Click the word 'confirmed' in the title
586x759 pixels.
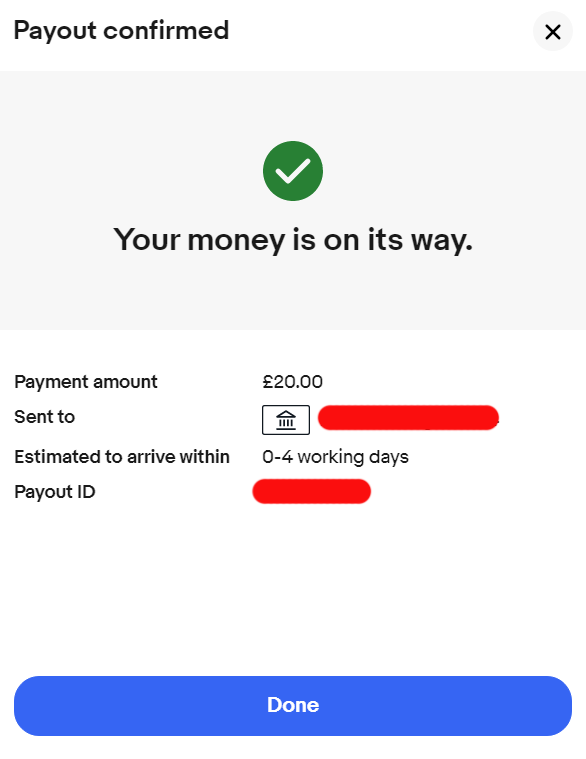166,30
